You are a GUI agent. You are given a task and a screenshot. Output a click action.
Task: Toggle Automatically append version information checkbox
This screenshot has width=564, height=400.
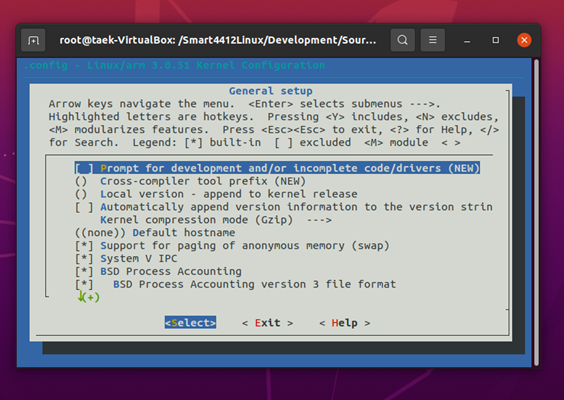pos(84,207)
